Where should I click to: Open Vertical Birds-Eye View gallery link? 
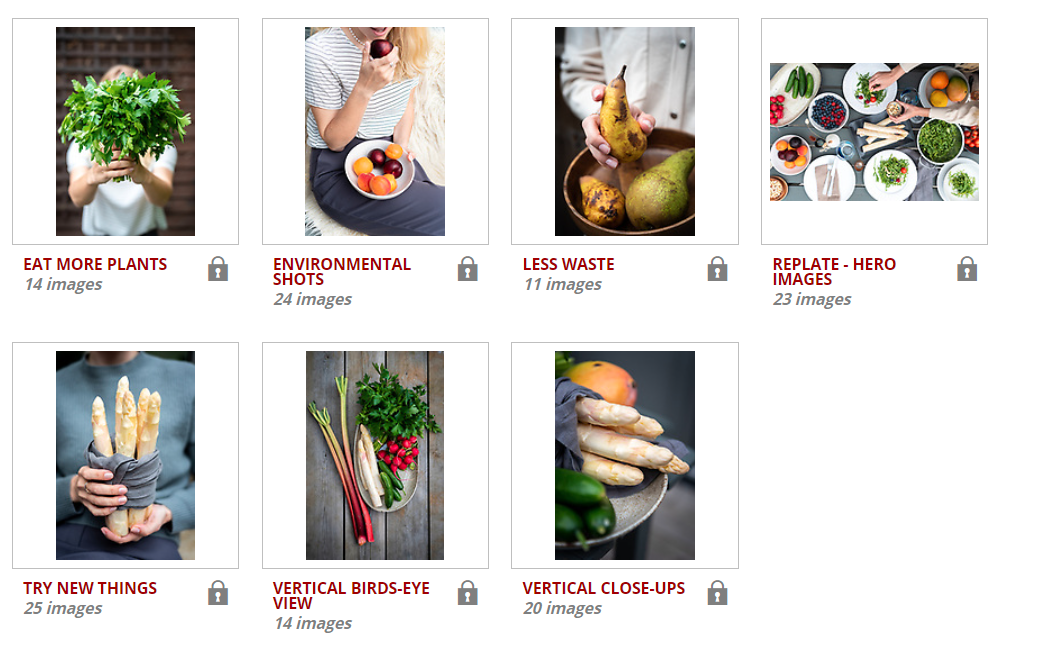pos(351,596)
